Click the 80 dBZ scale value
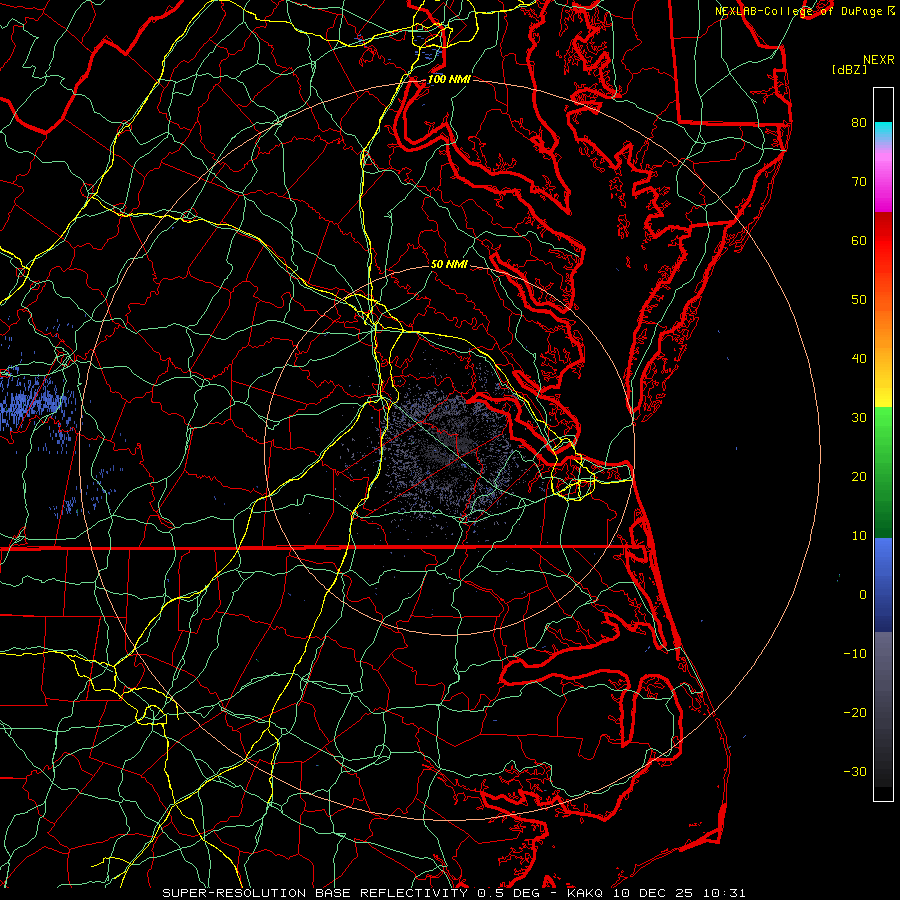 point(858,123)
